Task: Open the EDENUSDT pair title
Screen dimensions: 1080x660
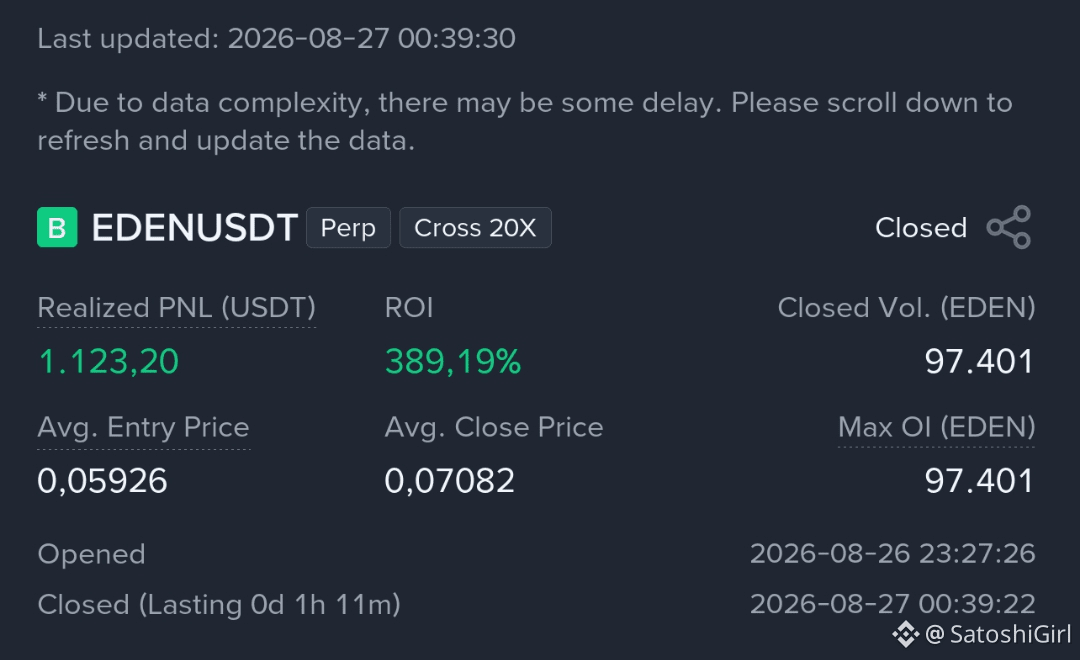Action: [x=194, y=227]
